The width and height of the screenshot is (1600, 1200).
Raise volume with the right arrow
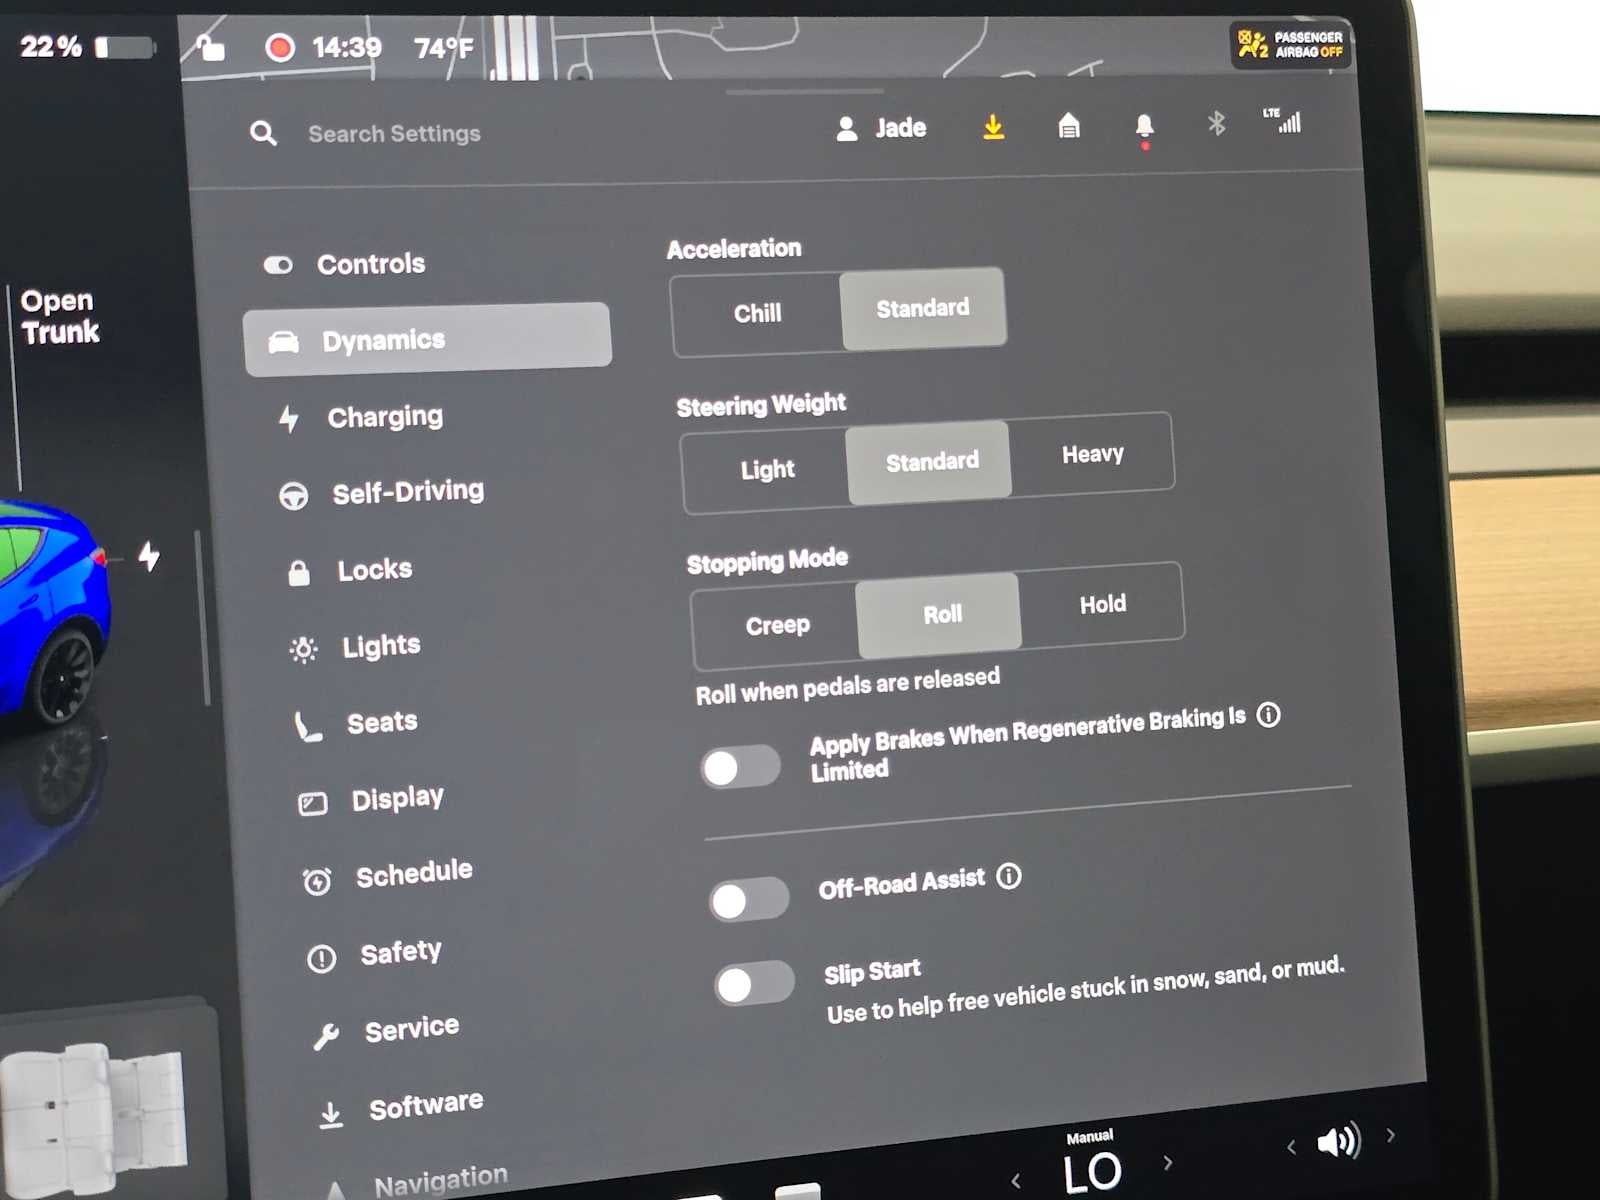[x=1390, y=1135]
